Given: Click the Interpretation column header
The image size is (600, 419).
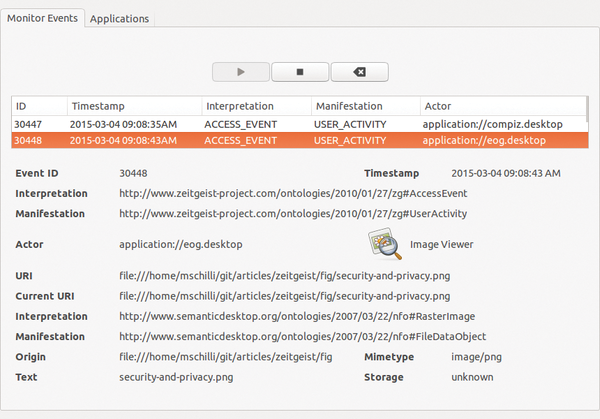Looking at the screenshot, I should [x=256, y=106].
